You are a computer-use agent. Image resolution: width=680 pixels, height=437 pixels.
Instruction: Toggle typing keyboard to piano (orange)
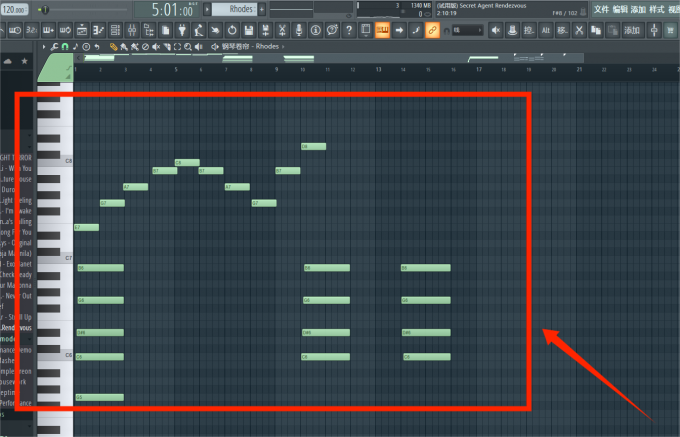click(382, 30)
